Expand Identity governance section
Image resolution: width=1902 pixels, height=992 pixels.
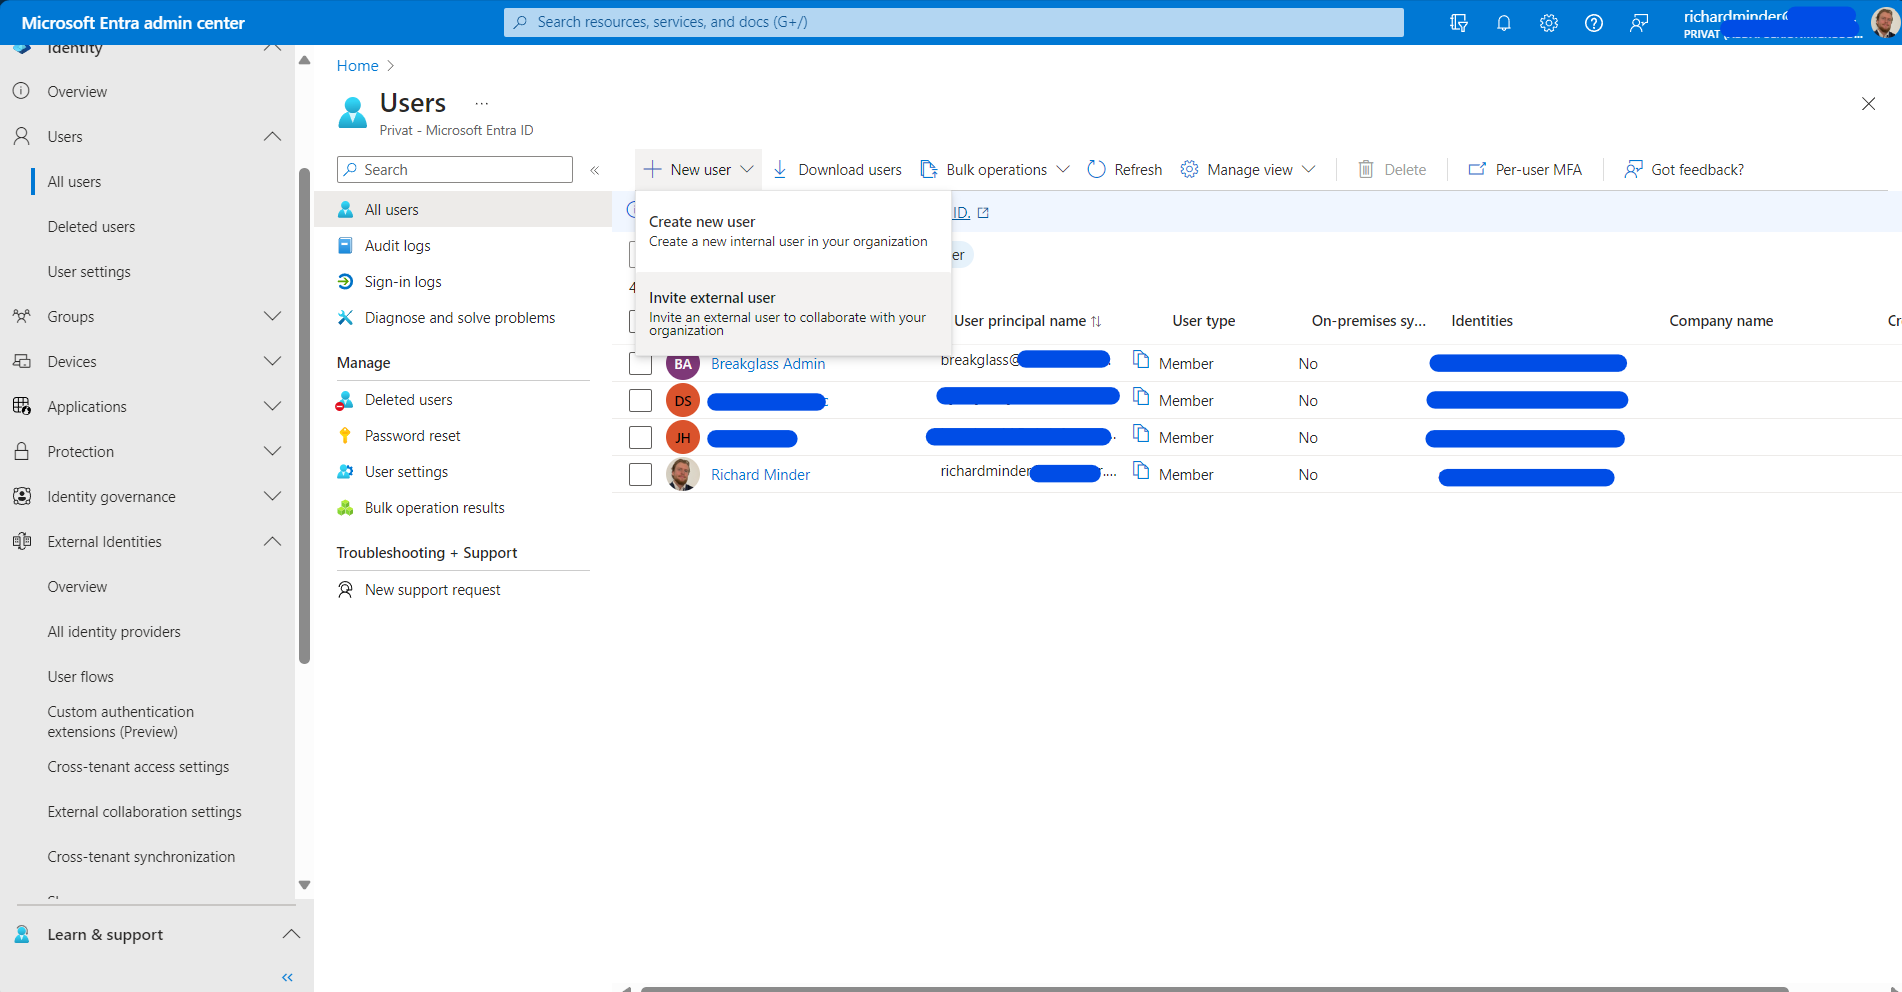point(272,497)
